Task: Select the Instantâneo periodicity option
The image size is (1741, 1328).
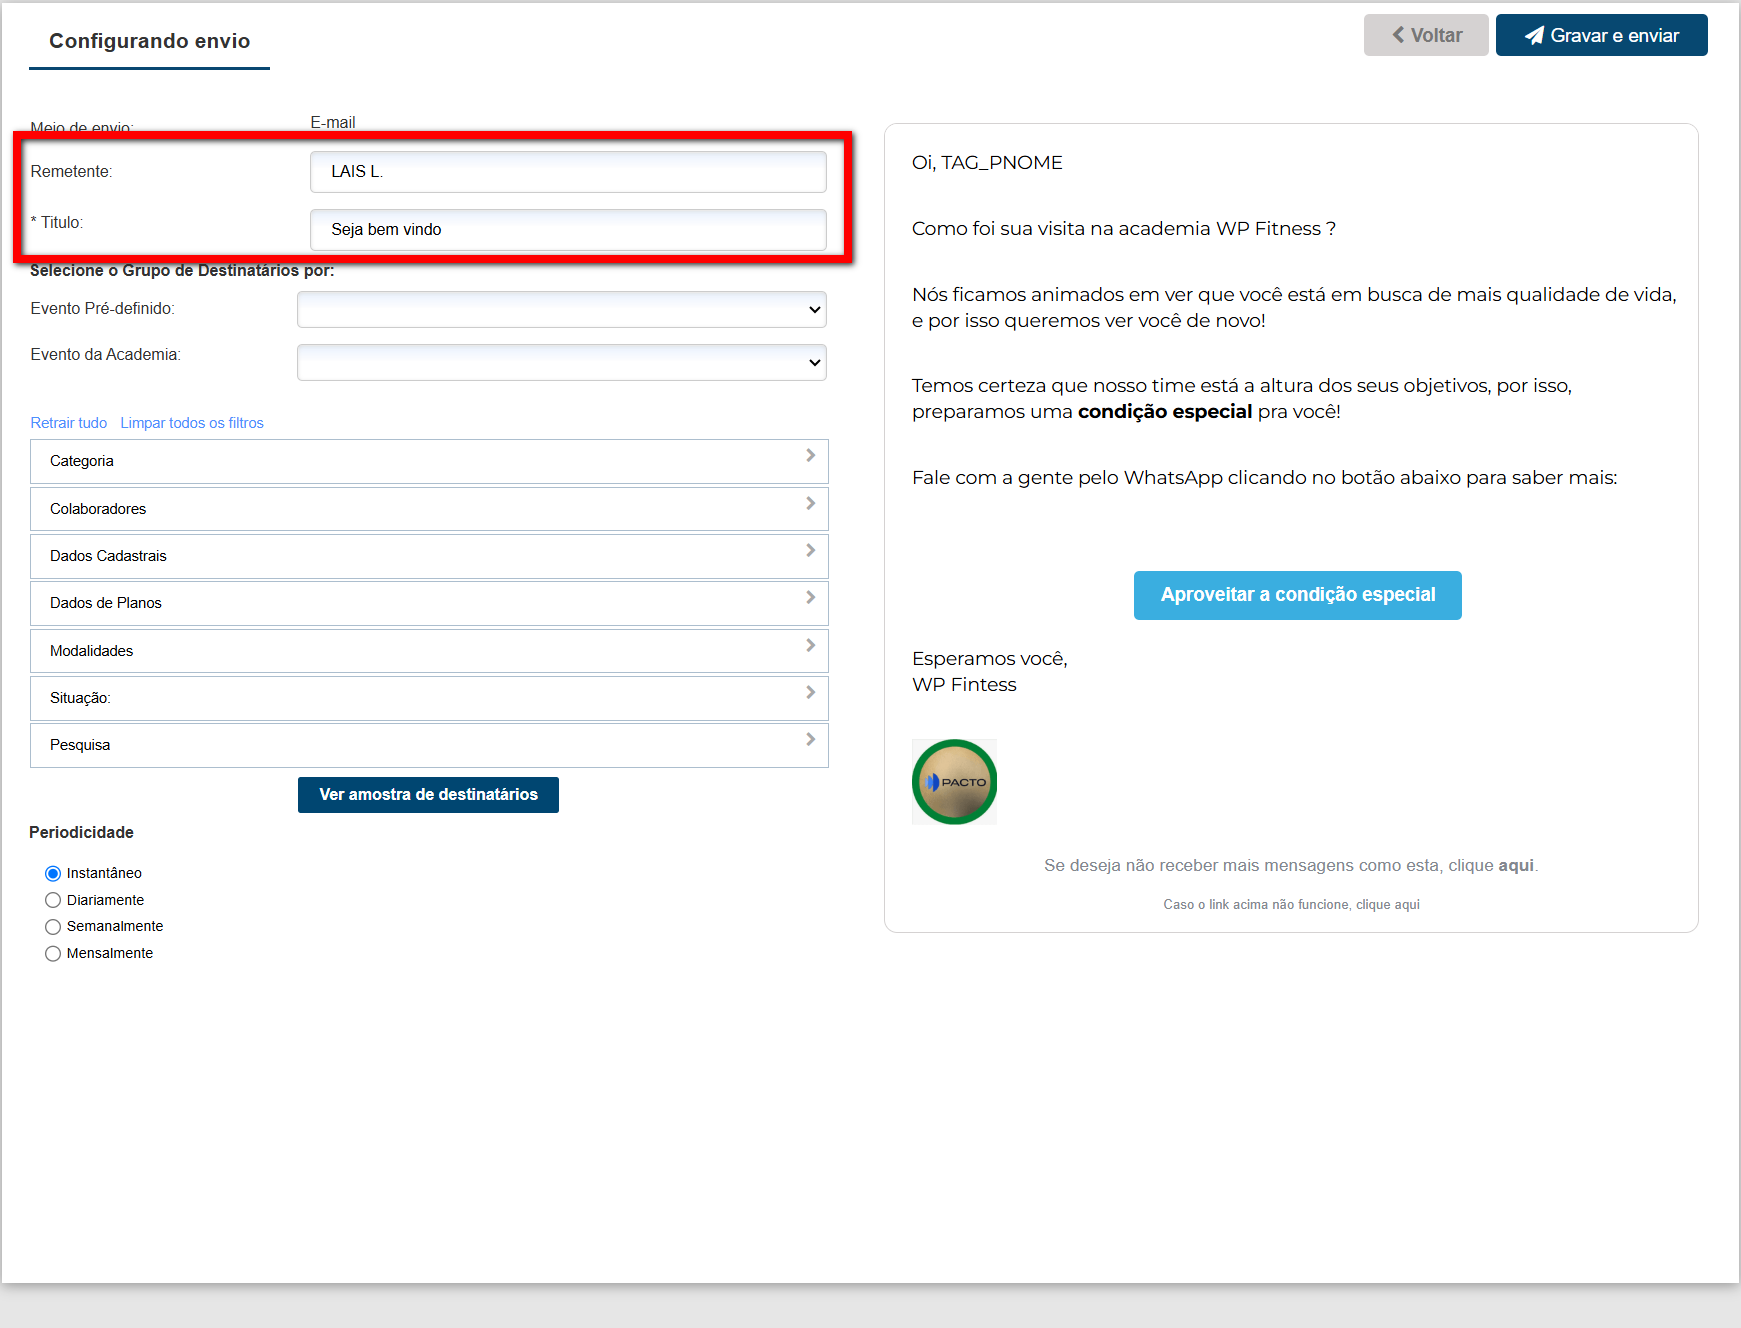Action: (53, 874)
